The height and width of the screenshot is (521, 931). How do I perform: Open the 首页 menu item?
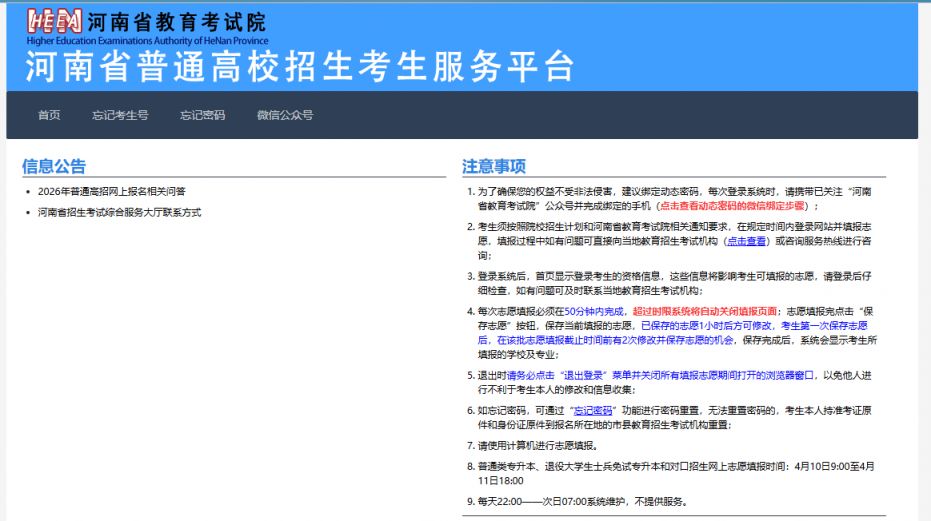(x=49, y=115)
